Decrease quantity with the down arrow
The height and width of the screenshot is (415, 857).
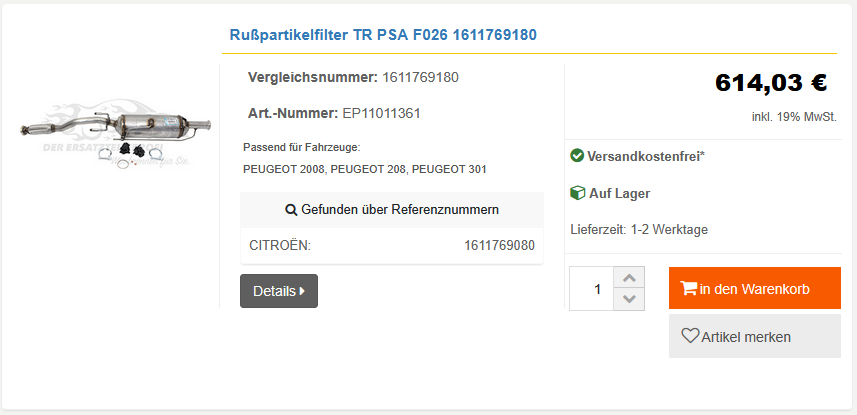629,299
